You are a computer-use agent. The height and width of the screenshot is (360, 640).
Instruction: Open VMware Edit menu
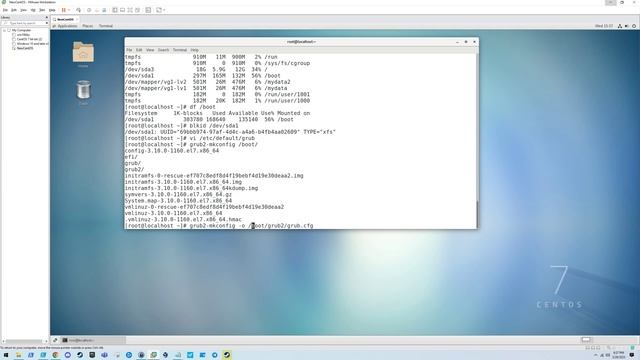[x=14, y=10]
